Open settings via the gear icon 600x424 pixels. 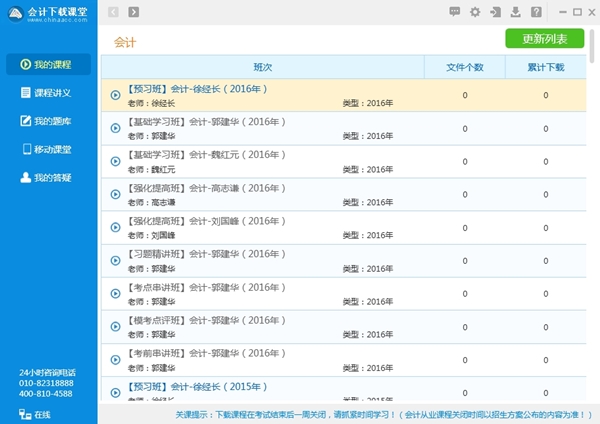(475, 12)
